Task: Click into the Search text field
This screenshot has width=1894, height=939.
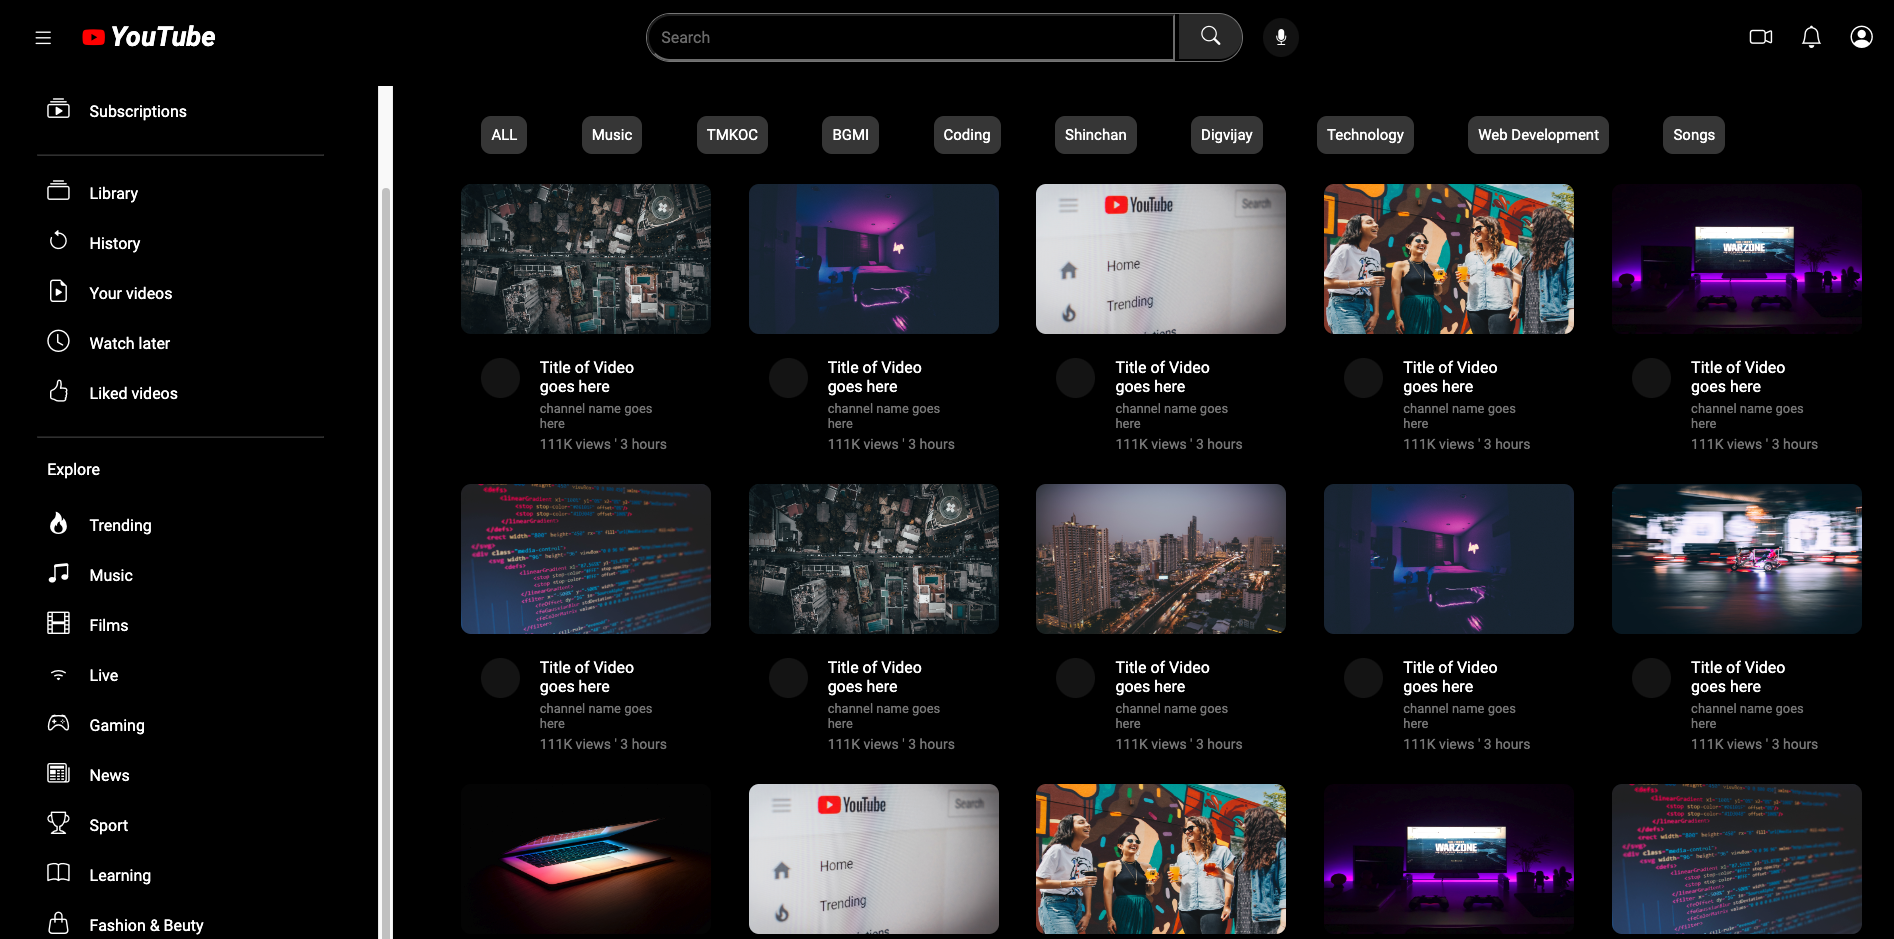Action: [x=910, y=37]
